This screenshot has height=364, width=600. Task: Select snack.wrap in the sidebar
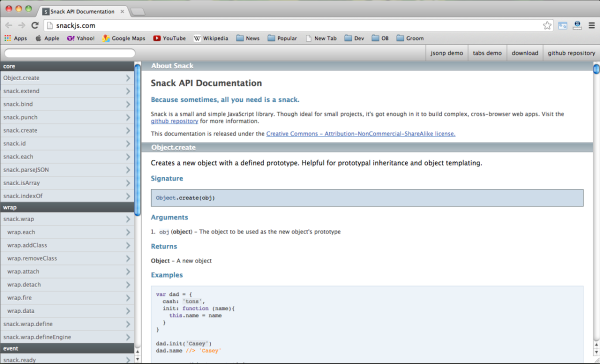(67, 219)
